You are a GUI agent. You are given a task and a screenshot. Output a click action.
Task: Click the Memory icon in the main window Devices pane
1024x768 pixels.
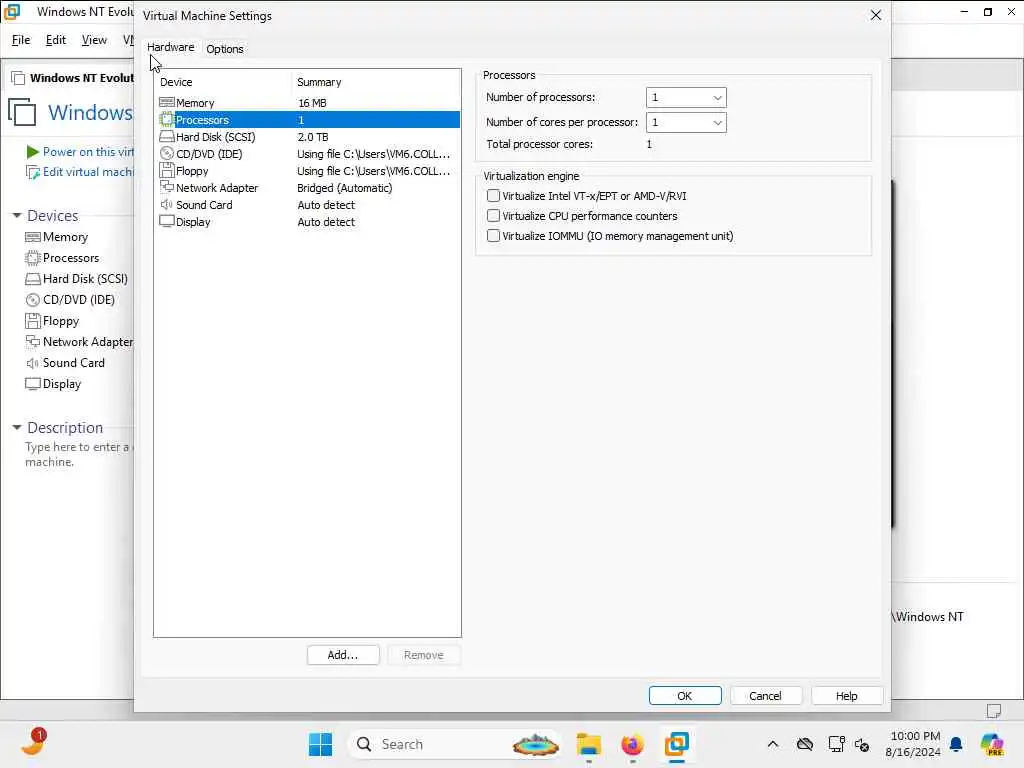[33, 236]
